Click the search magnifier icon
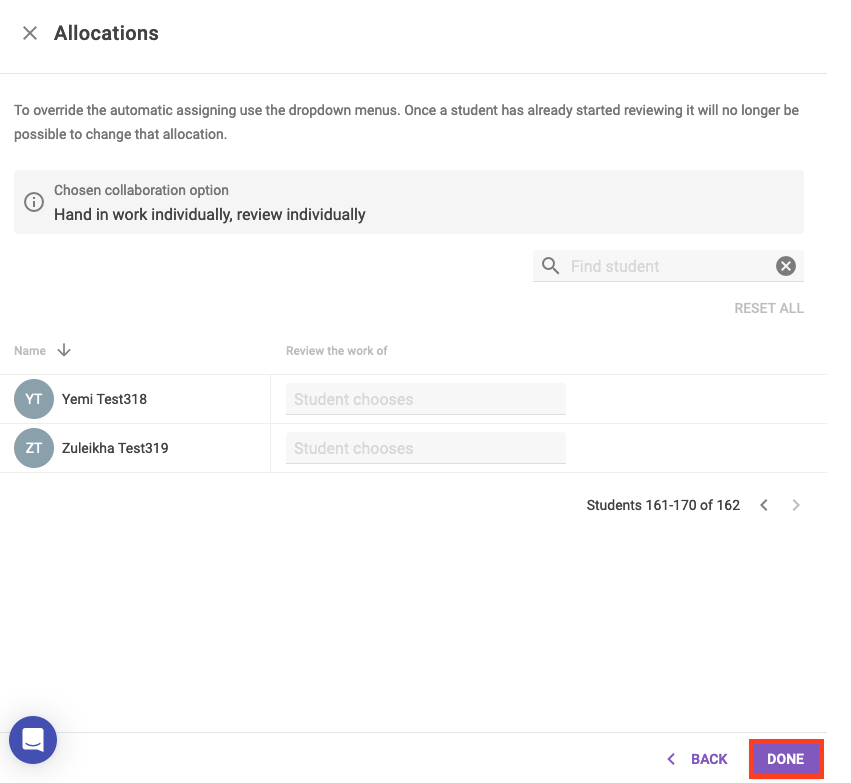The image size is (851, 783). coord(550,266)
